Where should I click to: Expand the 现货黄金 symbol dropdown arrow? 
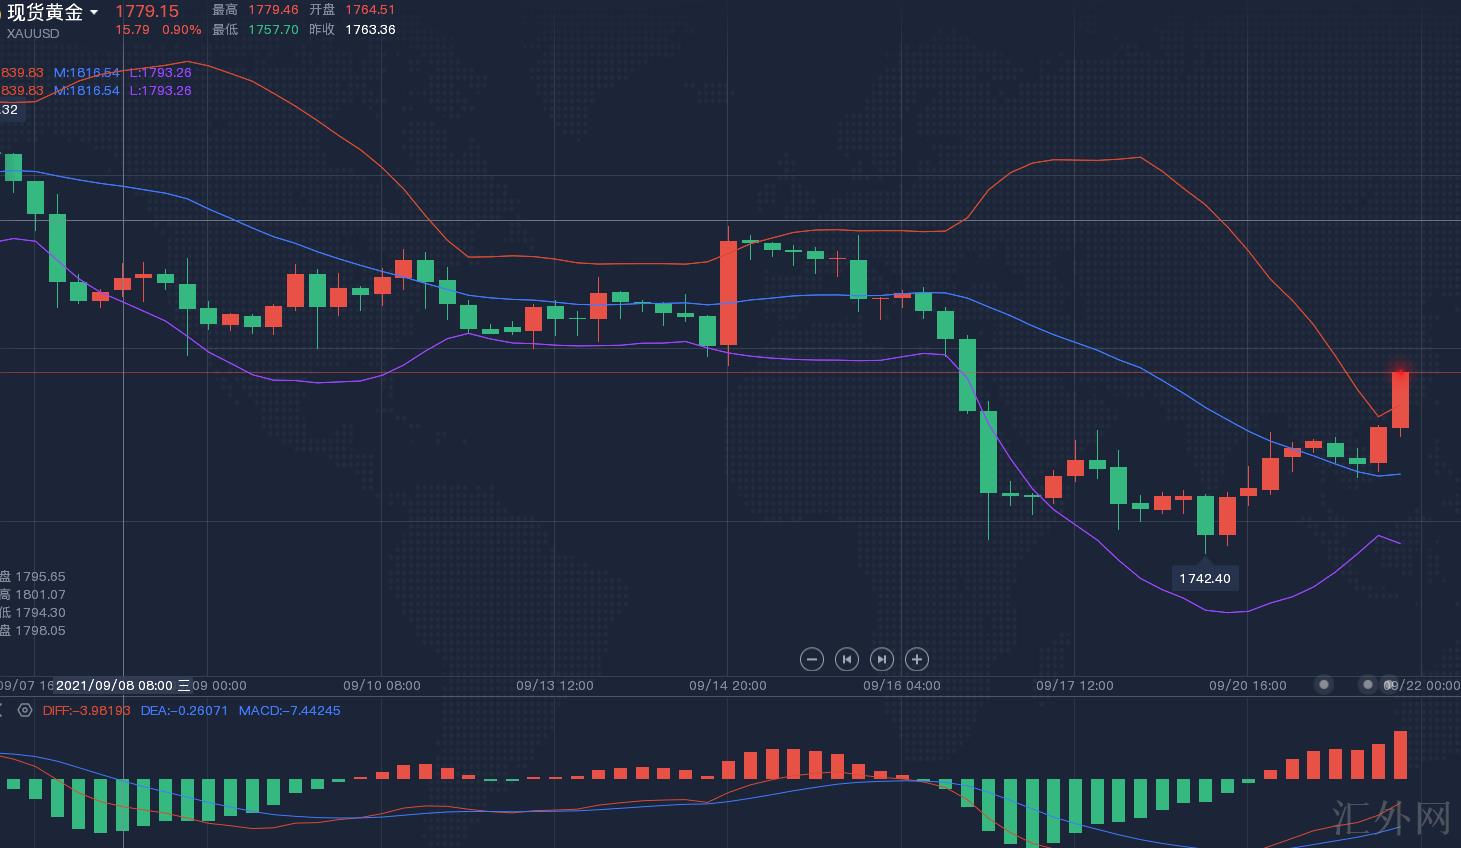(94, 13)
